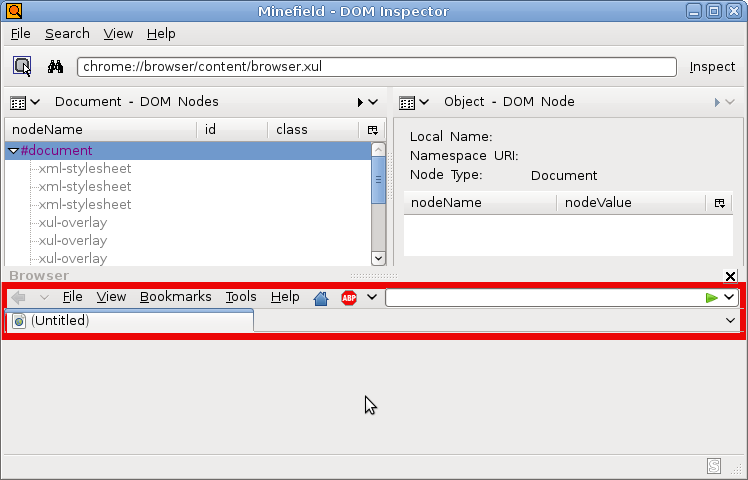Image resolution: width=748 pixels, height=480 pixels.
Task: Click the 'Local Name:' label
Action: (451, 137)
